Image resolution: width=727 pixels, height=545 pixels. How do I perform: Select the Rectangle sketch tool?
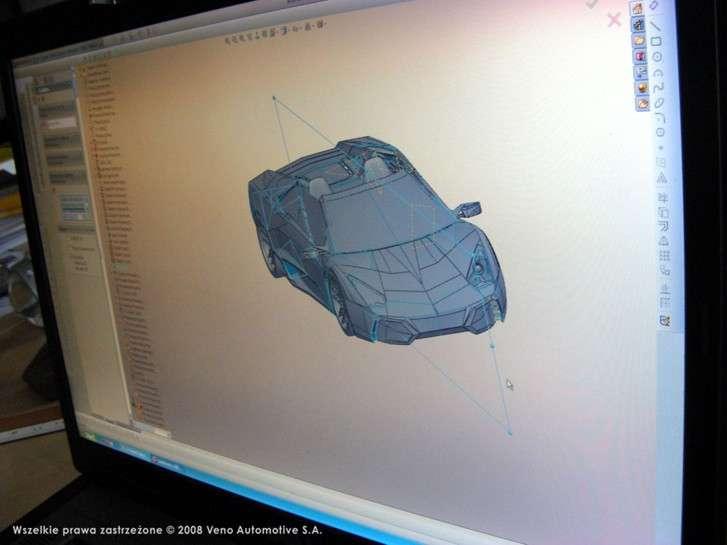(x=656, y=41)
